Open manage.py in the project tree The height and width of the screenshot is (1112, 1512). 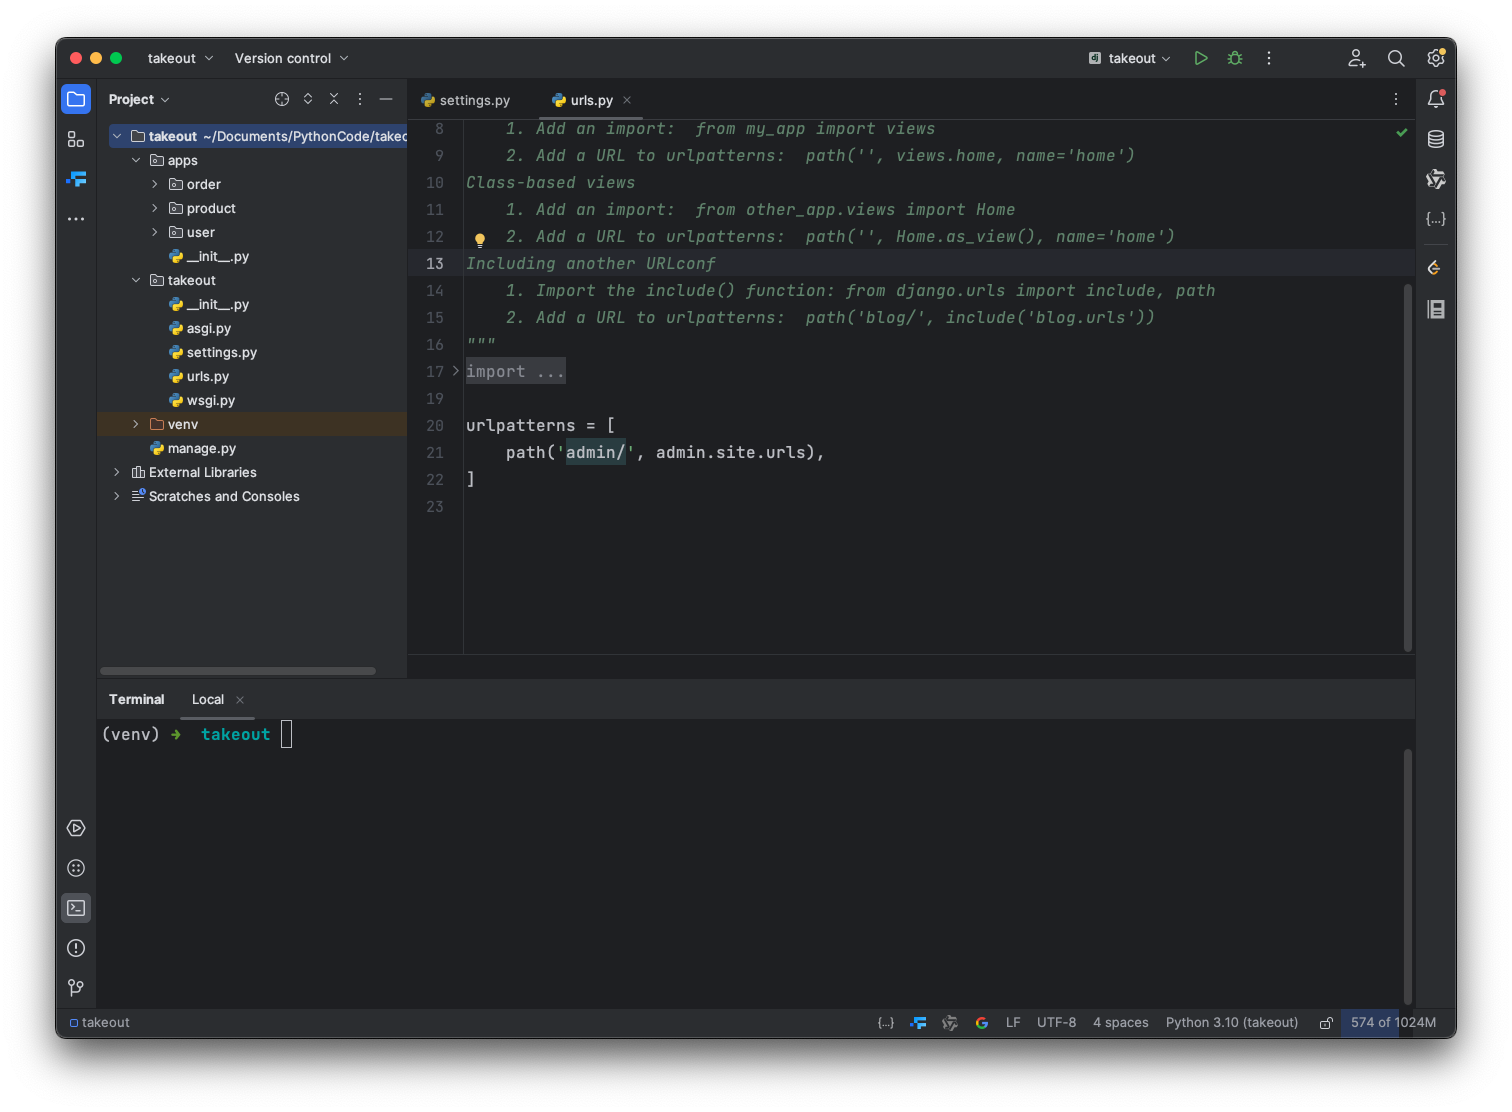coord(201,448)
